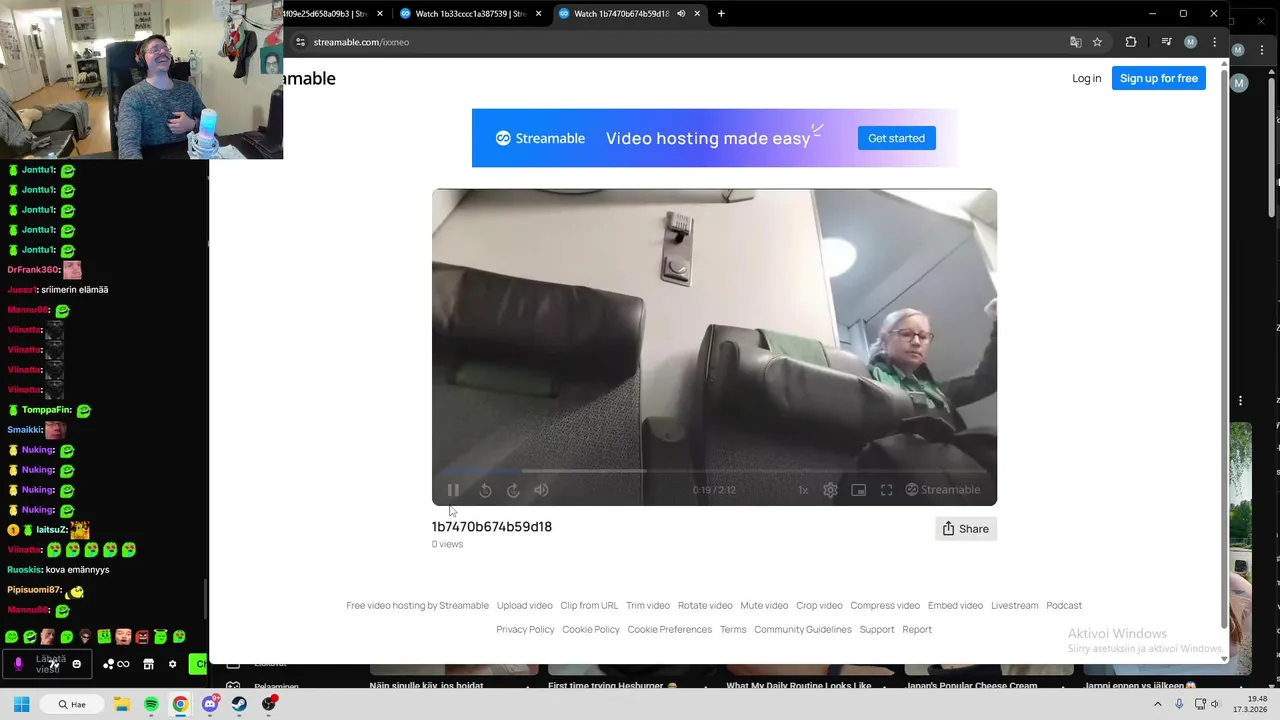
Task: Open the media control icon in Chrome toolbar
Action: point(1166,42)
